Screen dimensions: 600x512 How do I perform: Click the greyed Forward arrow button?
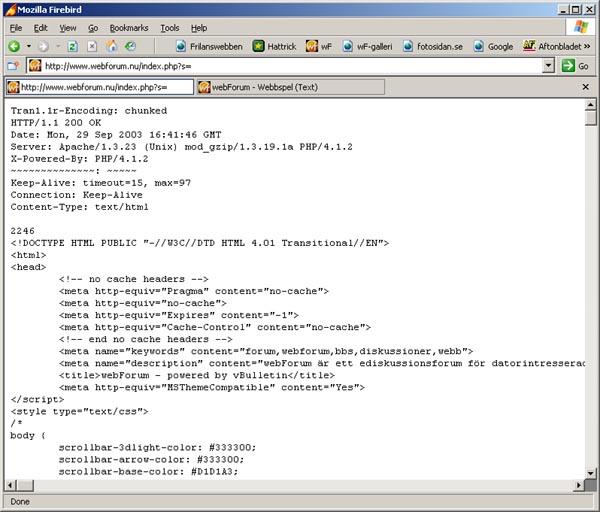tap(43, 46)
